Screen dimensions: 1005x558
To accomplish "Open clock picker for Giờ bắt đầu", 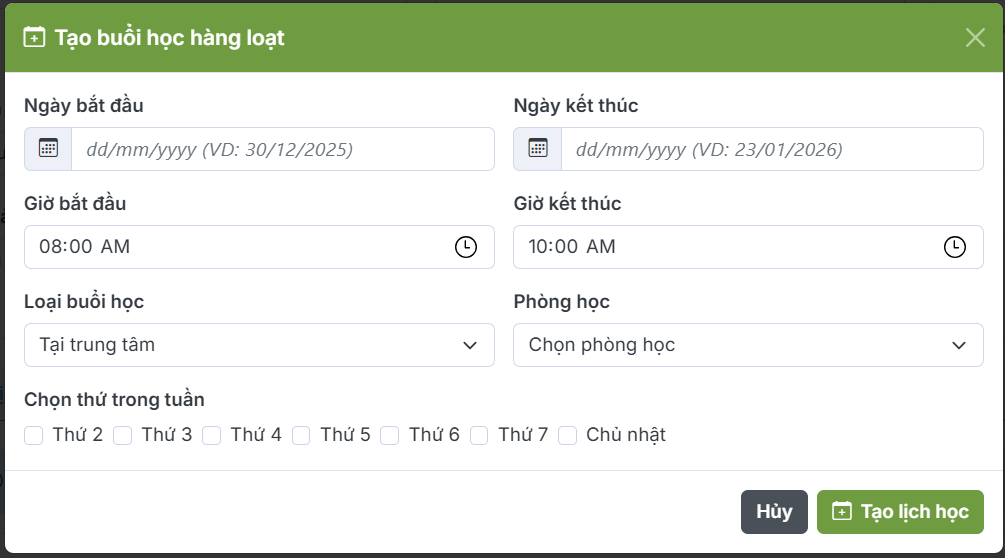I will (466, 247).
